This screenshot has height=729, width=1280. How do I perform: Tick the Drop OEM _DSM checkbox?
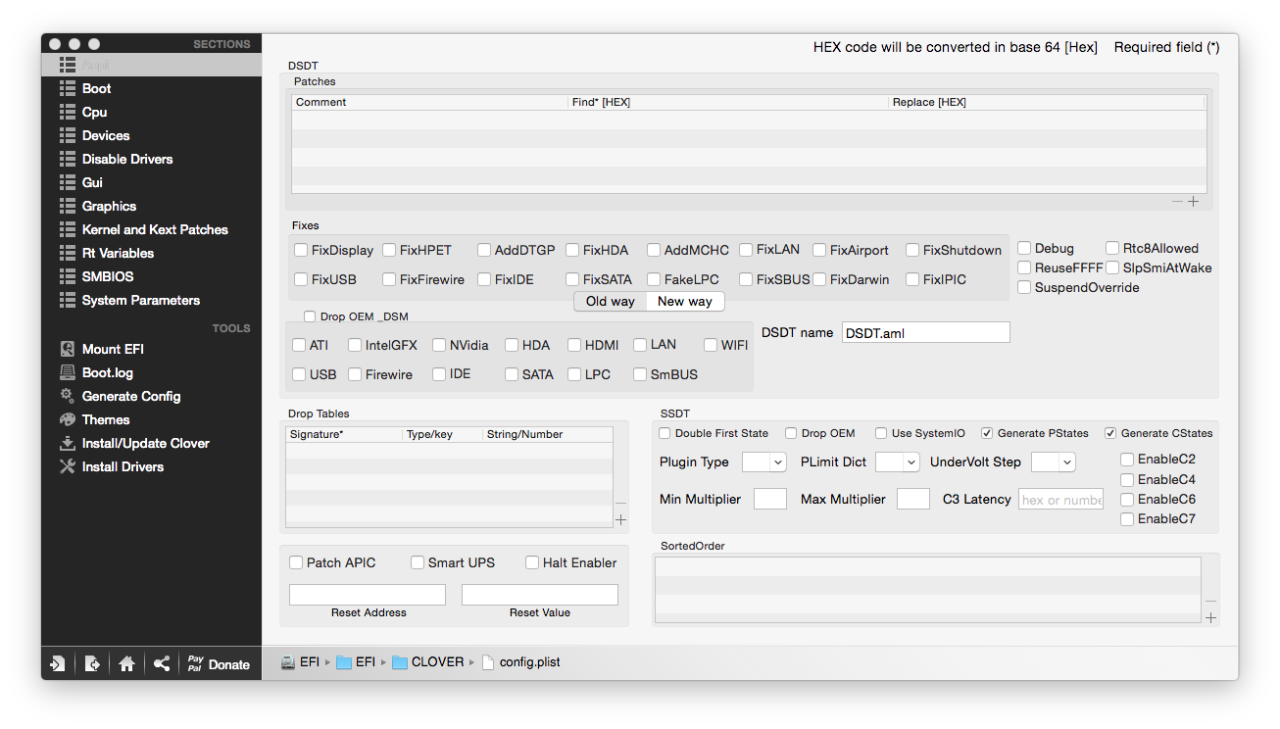[x=309, y=317]
